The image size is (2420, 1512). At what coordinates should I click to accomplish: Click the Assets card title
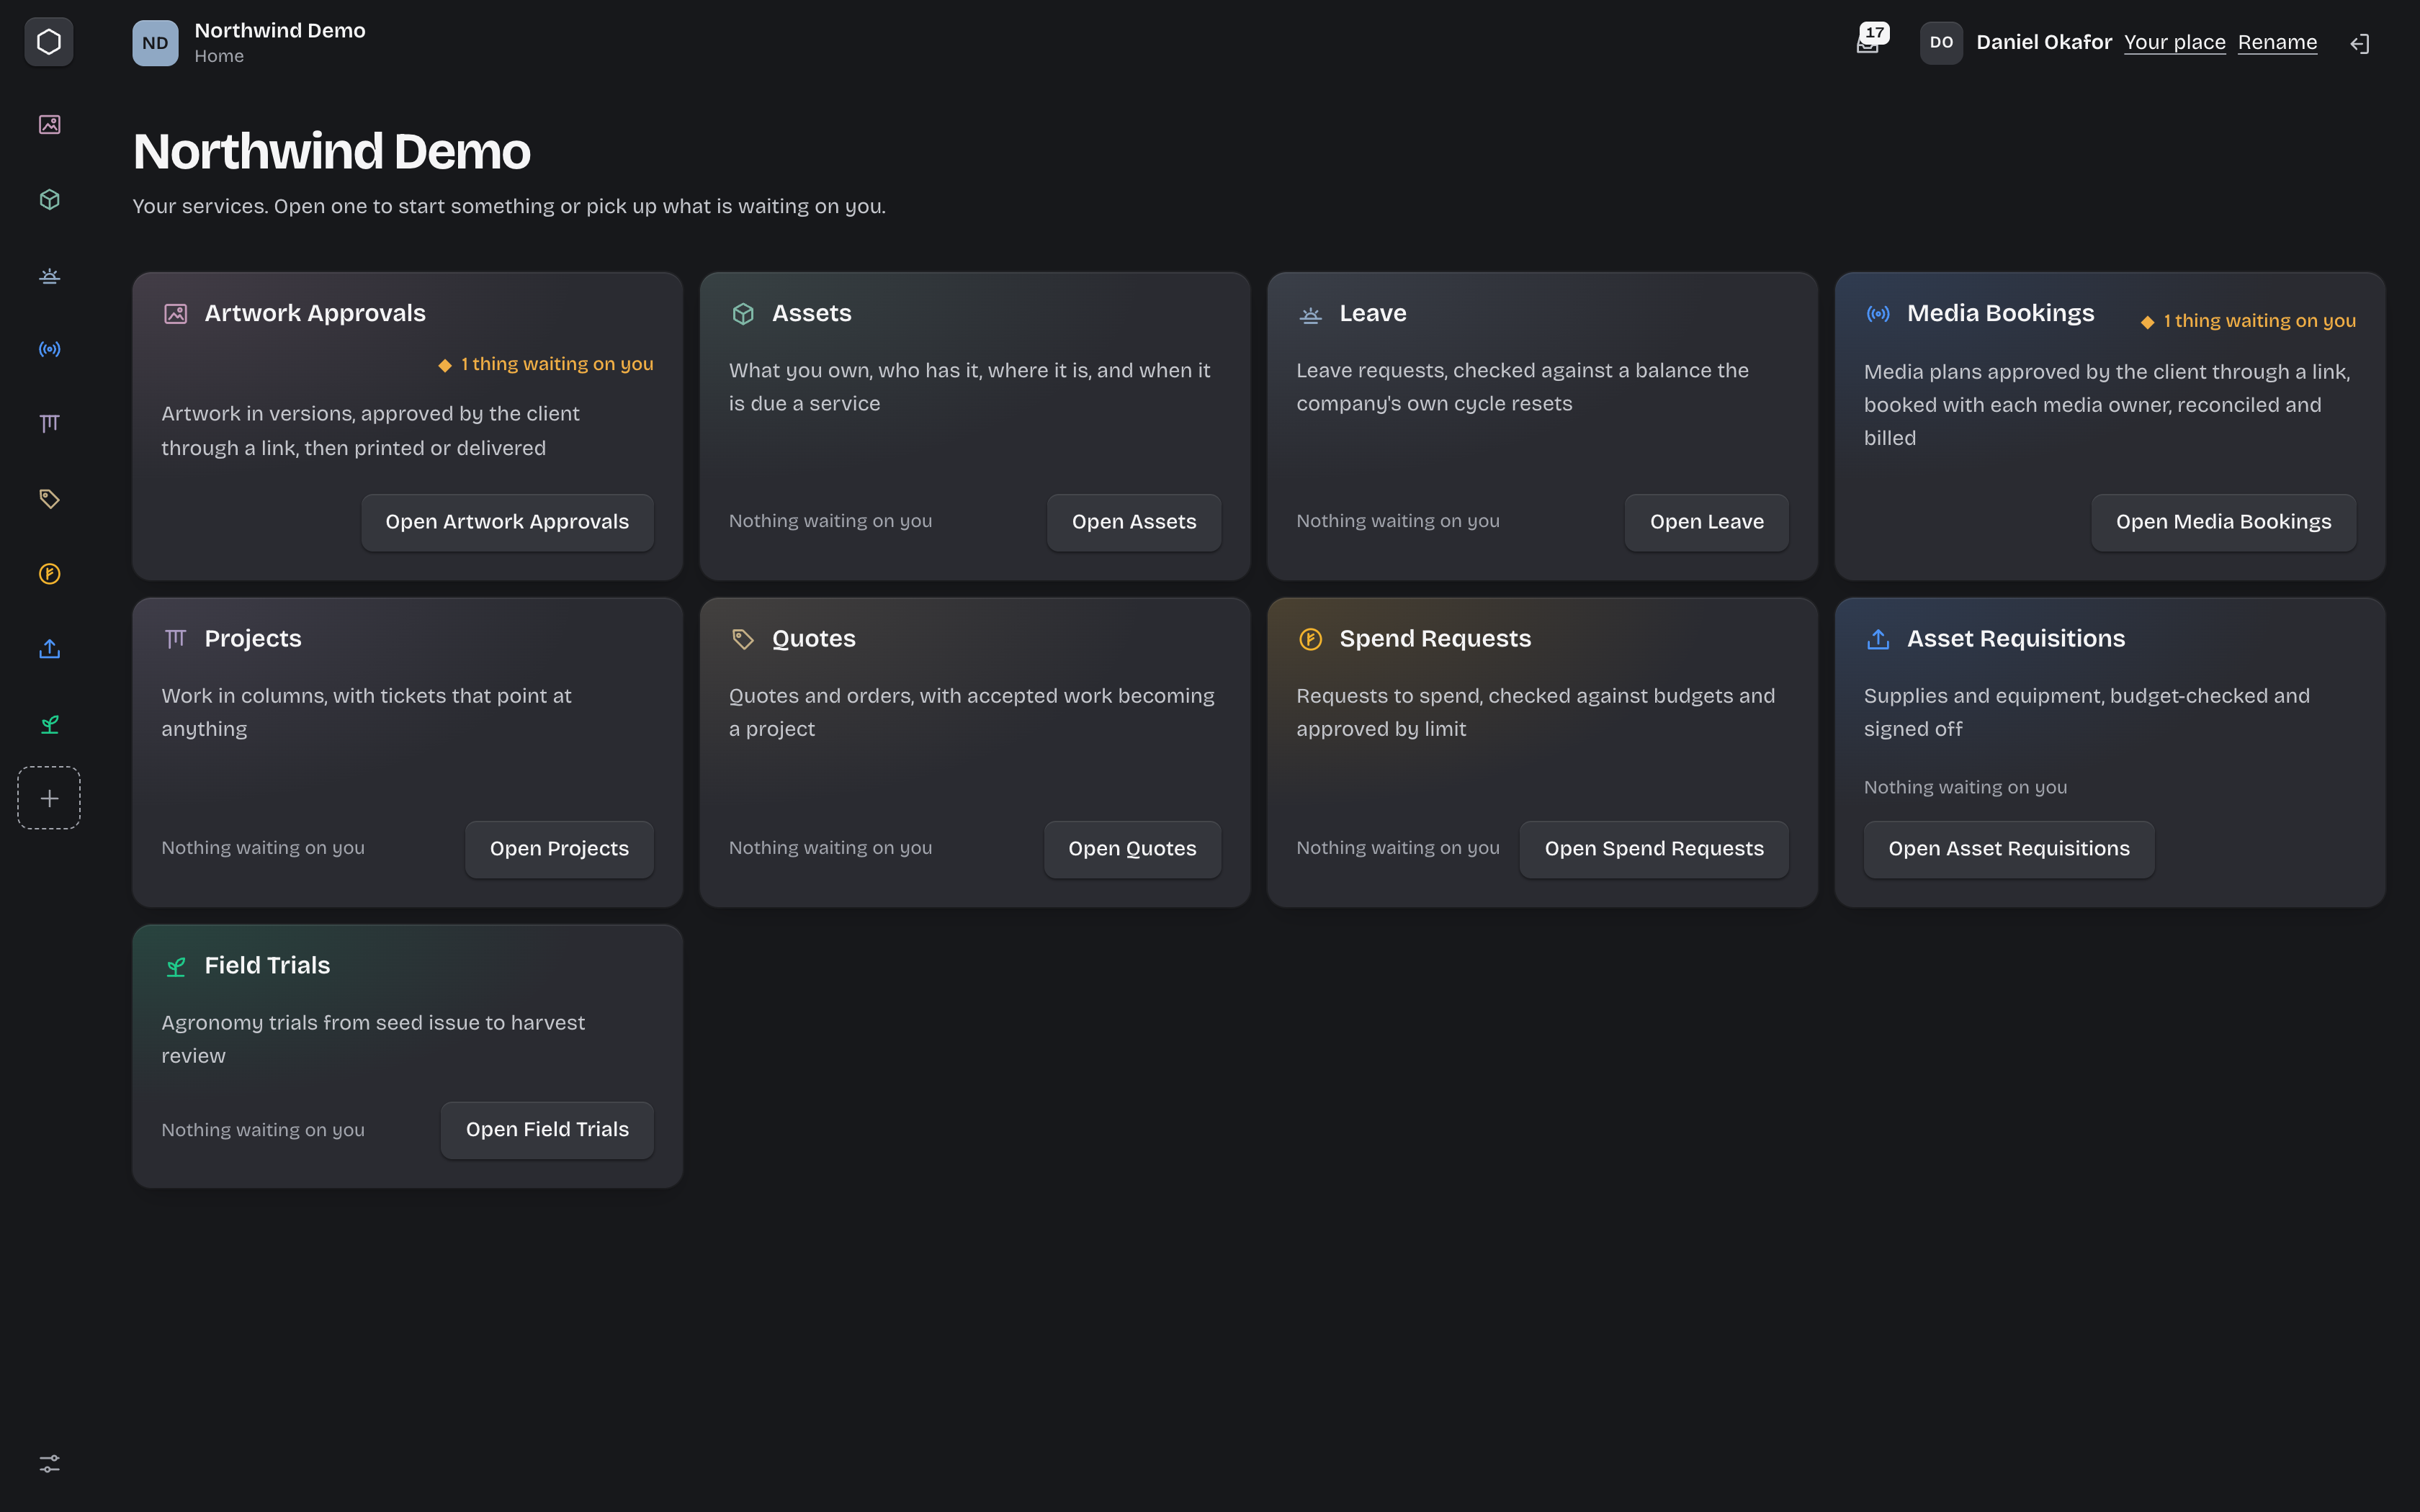[811, 313]
